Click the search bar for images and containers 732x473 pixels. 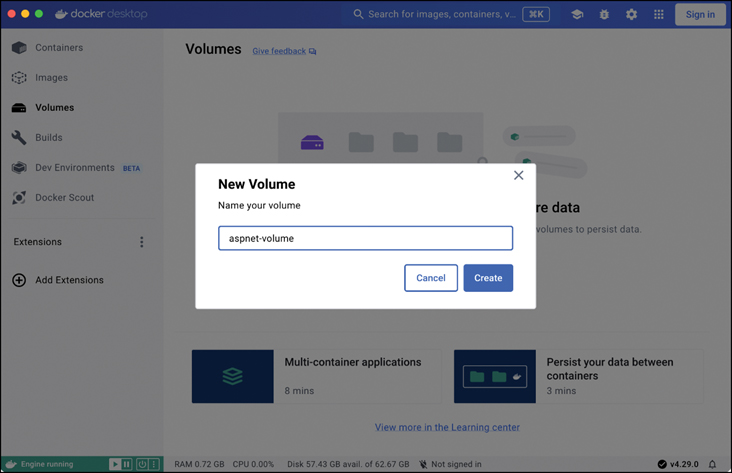click(440, 15)
